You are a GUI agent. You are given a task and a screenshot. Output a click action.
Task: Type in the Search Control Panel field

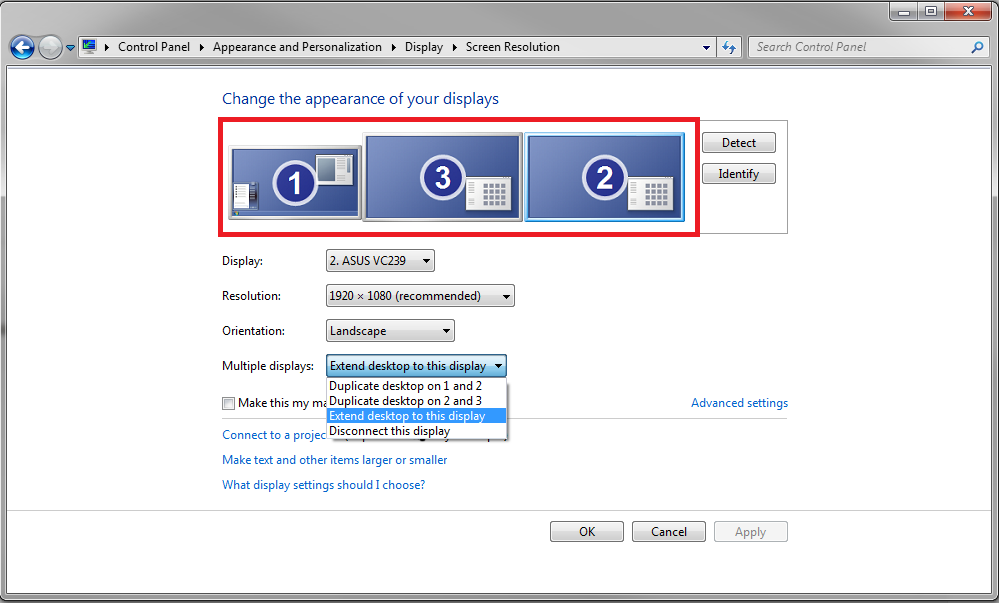pyautogui.click(x=860, y=47)
